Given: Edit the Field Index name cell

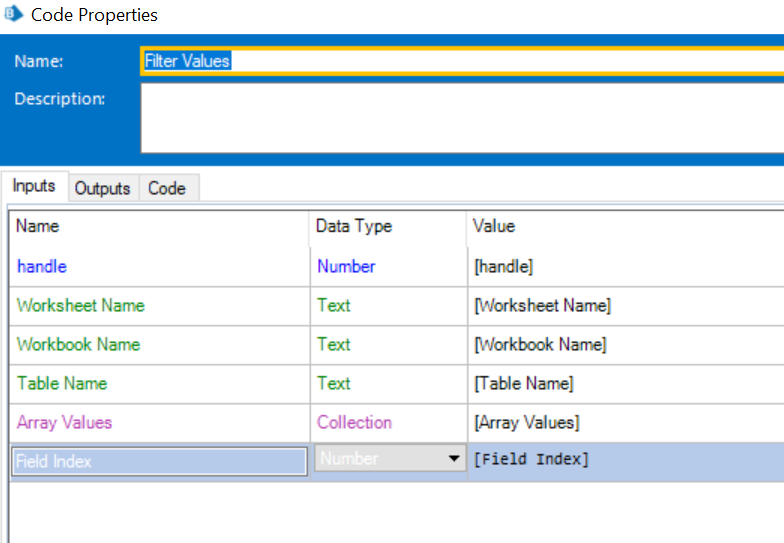Looking at the screenshot, I should click(159, 461).
